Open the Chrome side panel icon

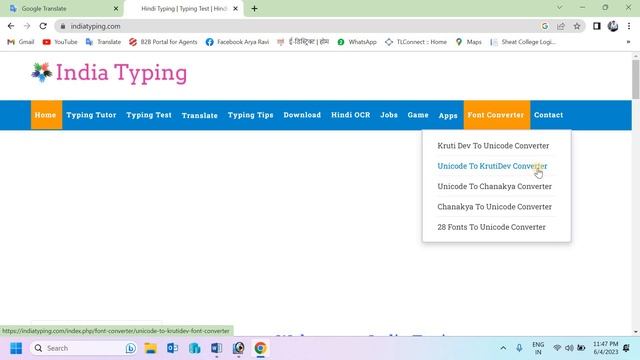[x=597, y=26]
